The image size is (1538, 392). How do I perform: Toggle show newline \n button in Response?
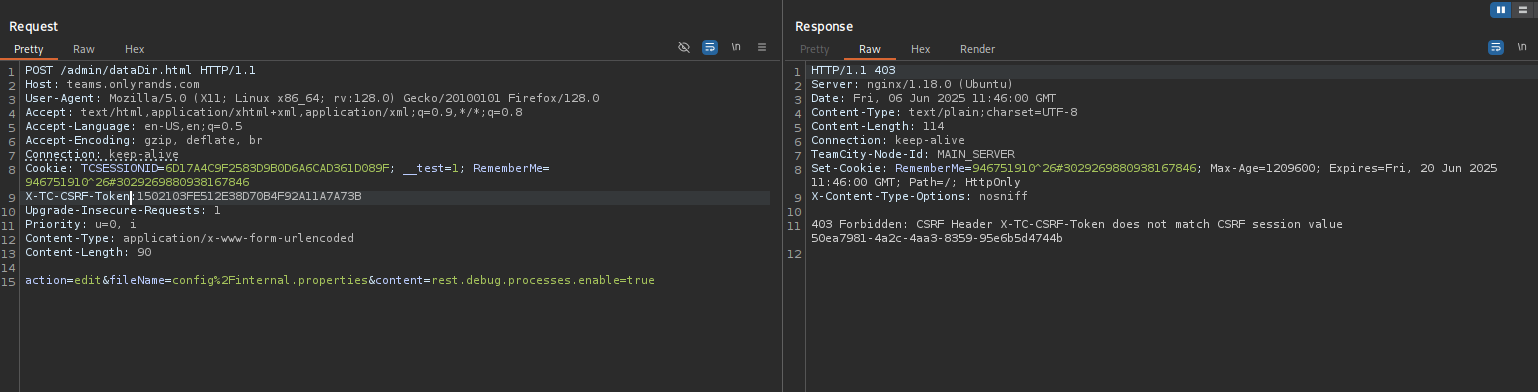tap(1522, 47)
